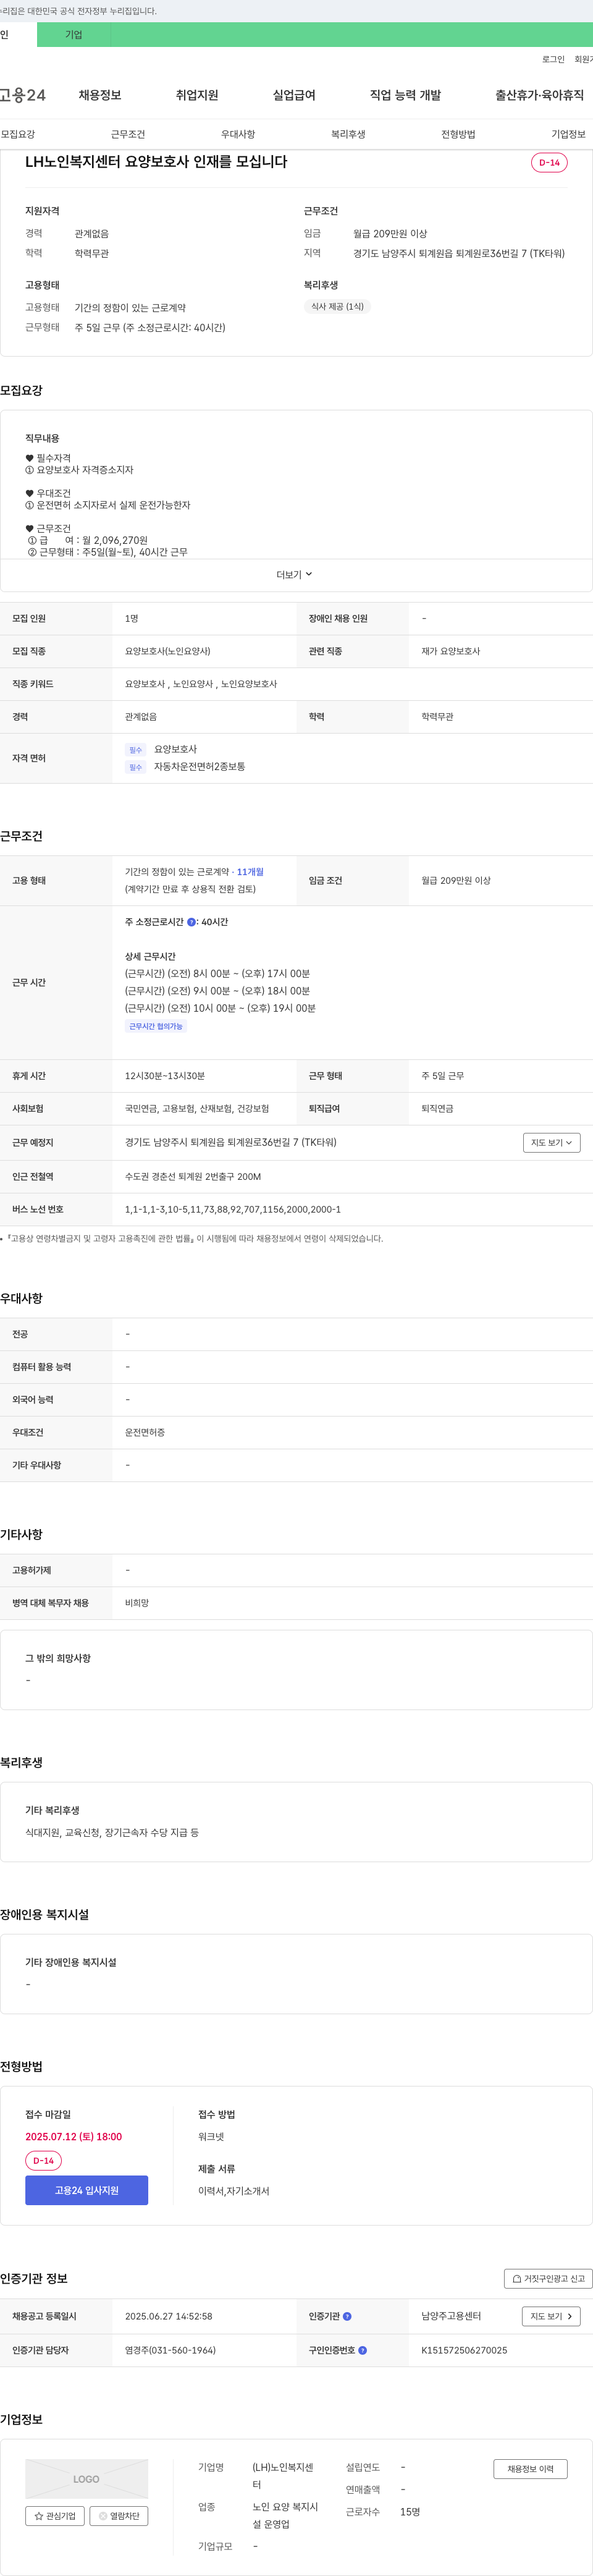
Task: Click 수도권 경춘선 퇴계원 2번출구 200M
Action: (x=193, y=1176)
